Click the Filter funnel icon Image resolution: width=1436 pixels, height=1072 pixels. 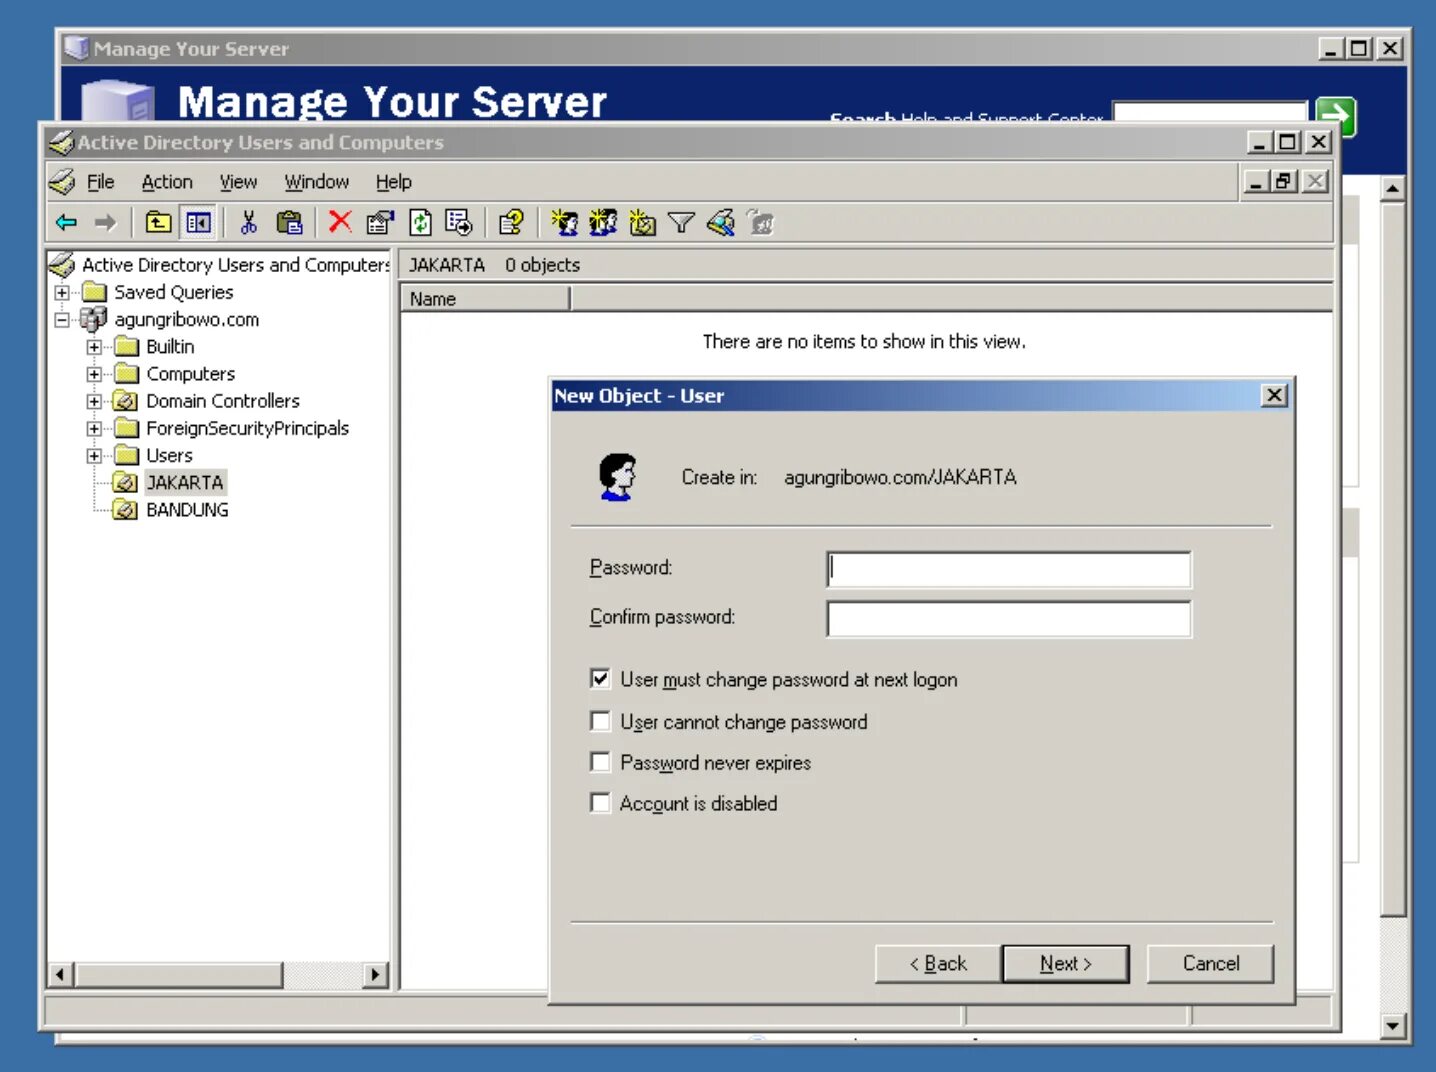coord(681,222)
